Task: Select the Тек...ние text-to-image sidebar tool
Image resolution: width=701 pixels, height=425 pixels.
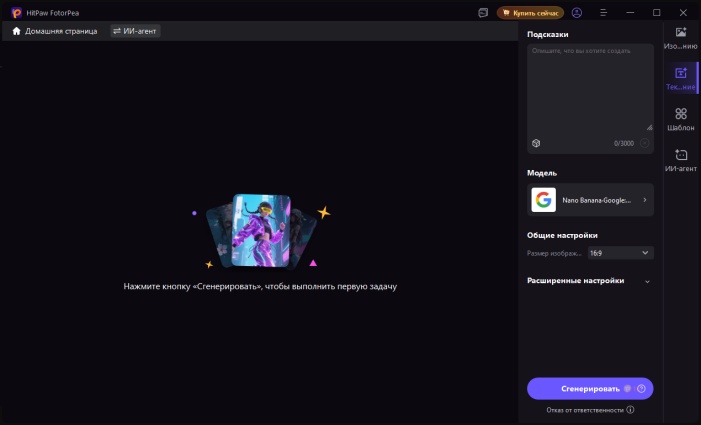Action: coord(680,78)
